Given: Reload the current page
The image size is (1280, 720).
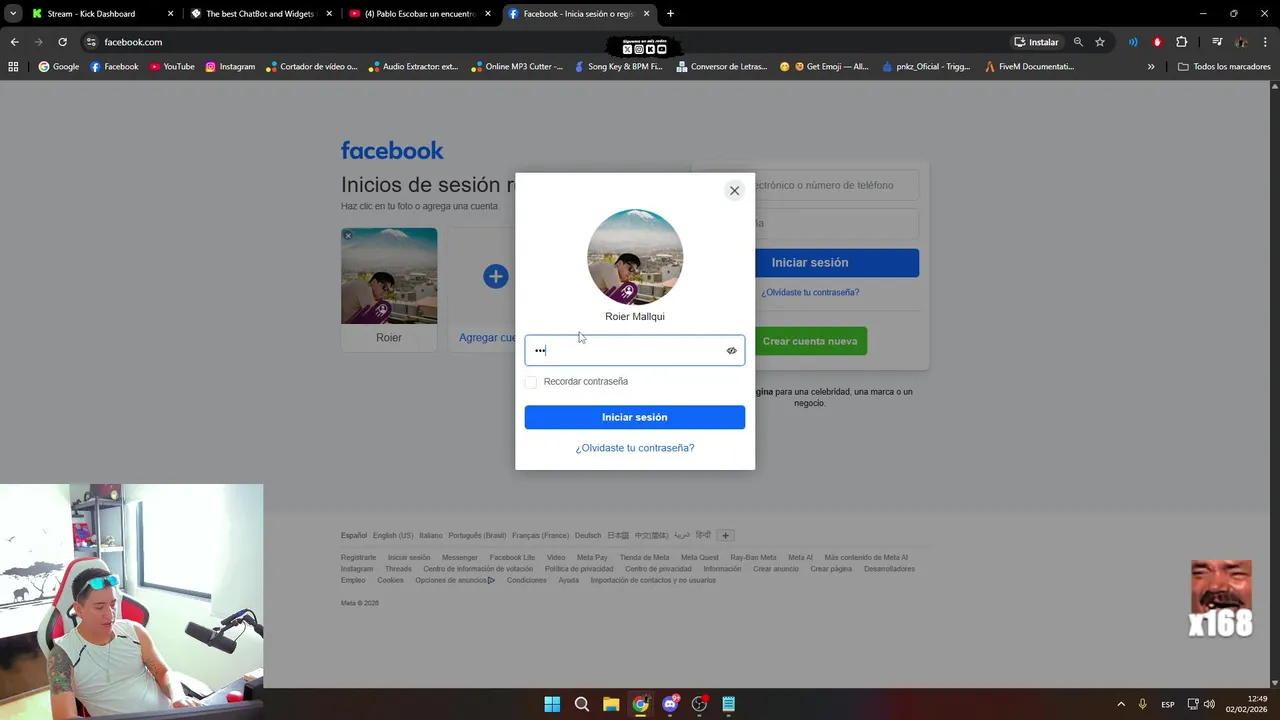Looking at the screenshot, I should pos(62,42).
